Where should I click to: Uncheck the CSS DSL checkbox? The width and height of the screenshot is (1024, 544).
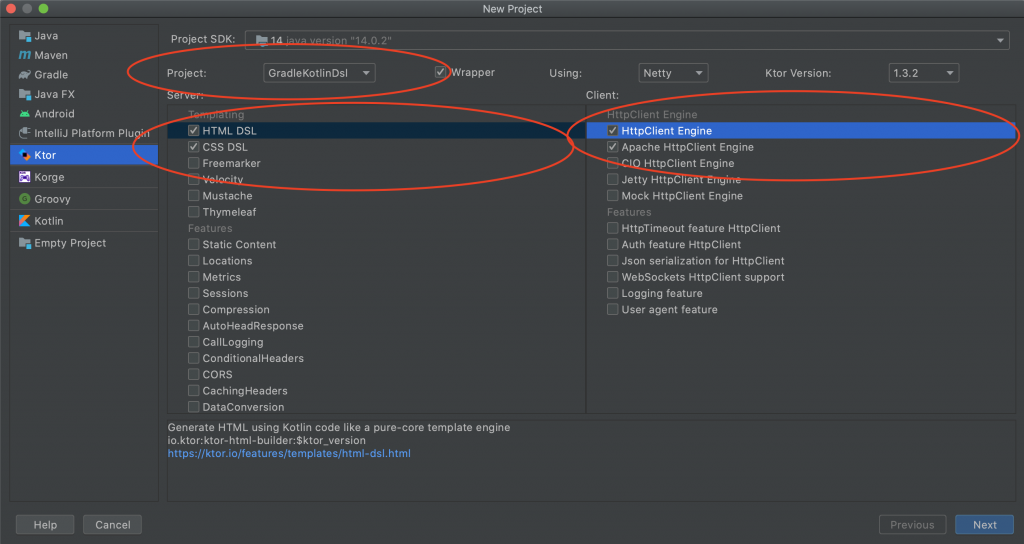pyautogui.click(x=193, y=147)
